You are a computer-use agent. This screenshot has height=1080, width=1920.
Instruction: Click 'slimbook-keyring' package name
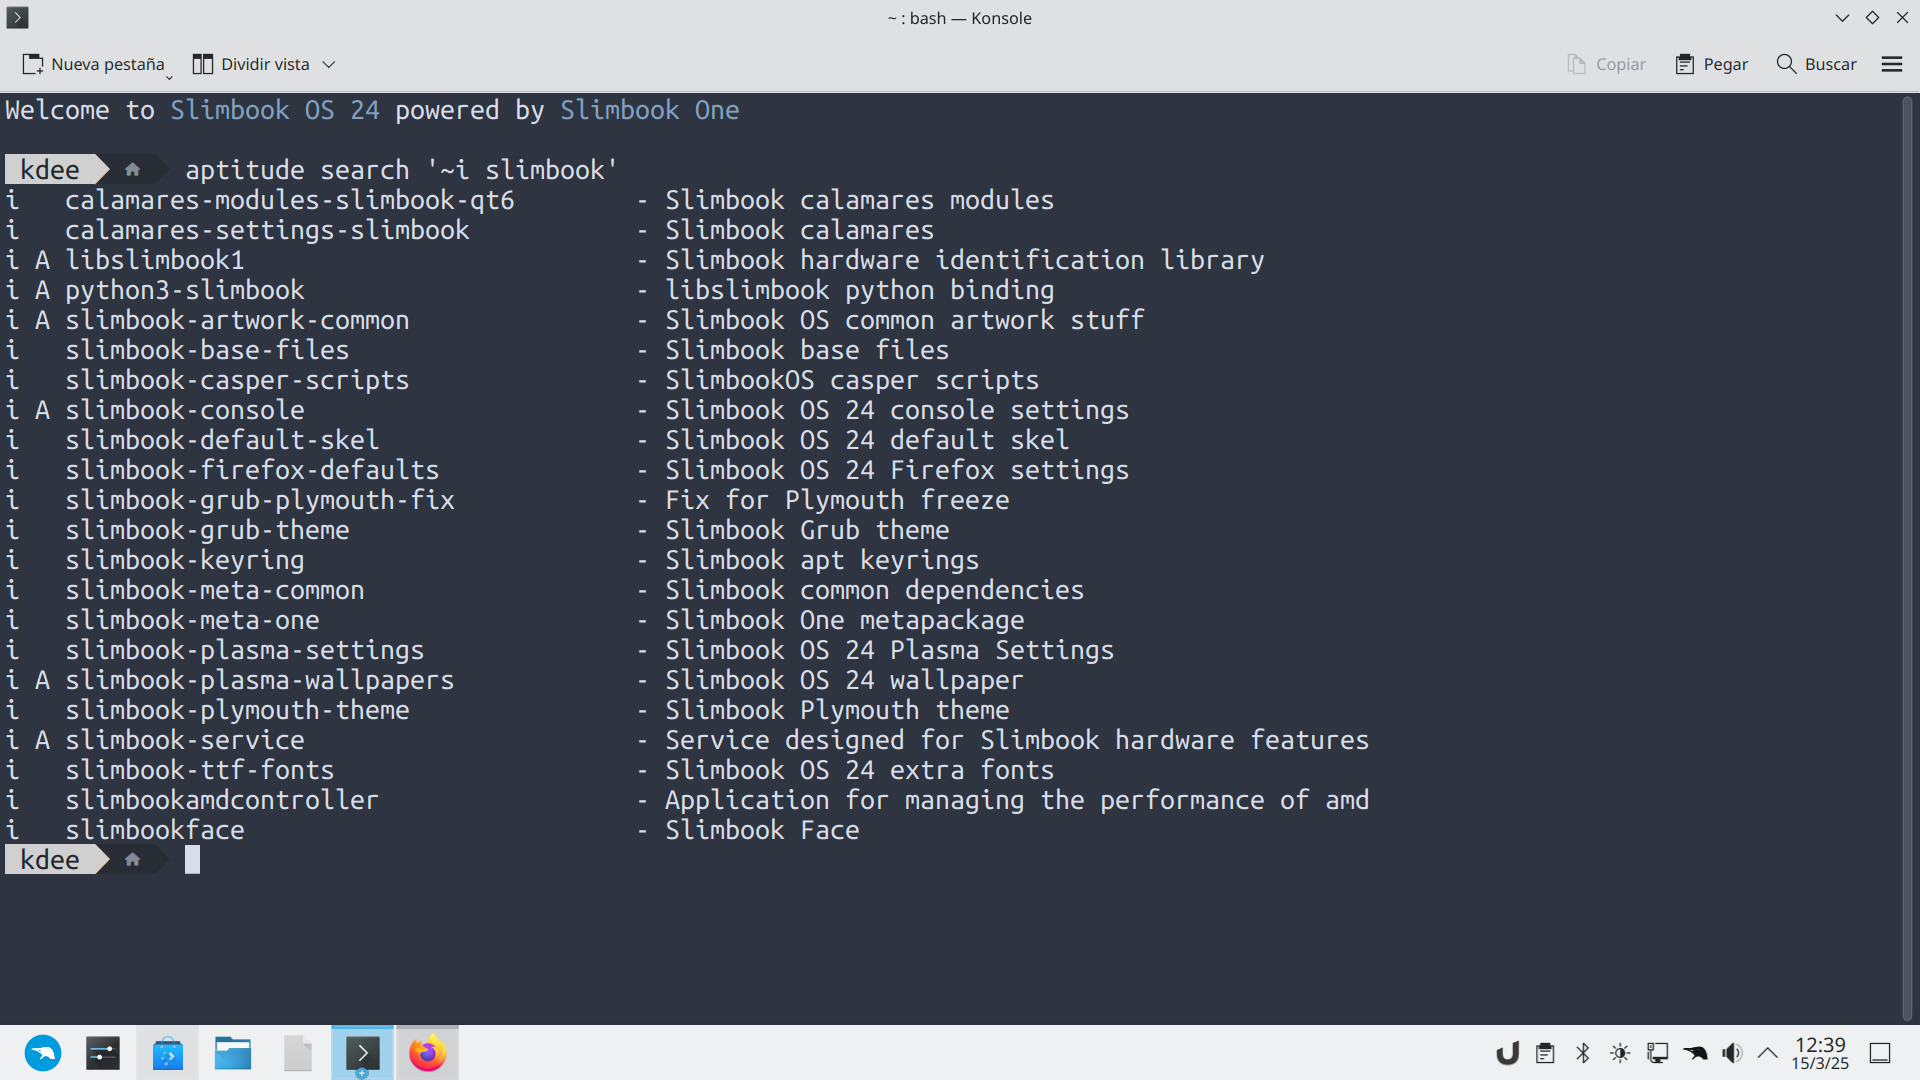185,560
